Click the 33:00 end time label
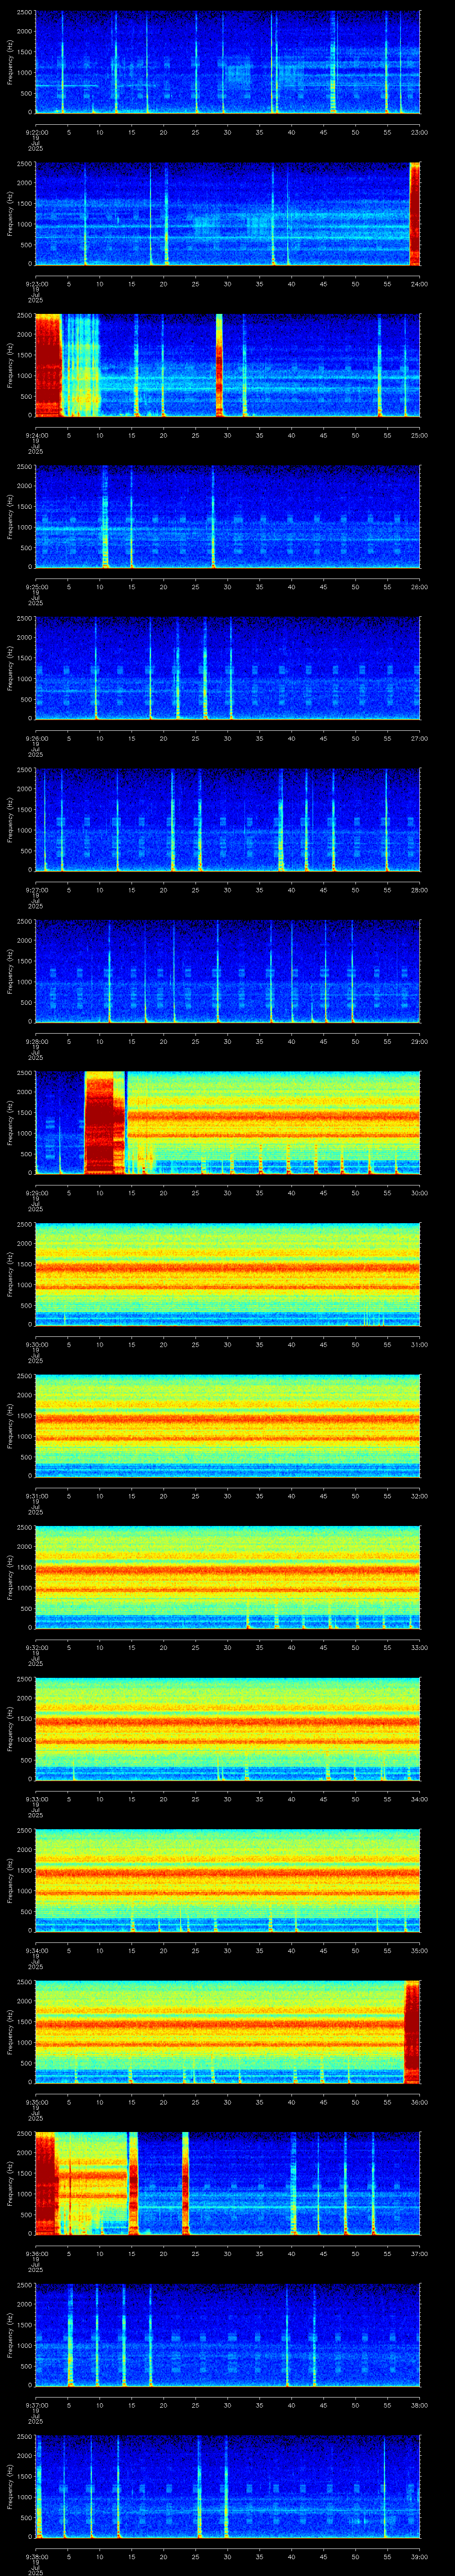The image size is (455, 2576). pyautogui.click(x=419, y=1647)
